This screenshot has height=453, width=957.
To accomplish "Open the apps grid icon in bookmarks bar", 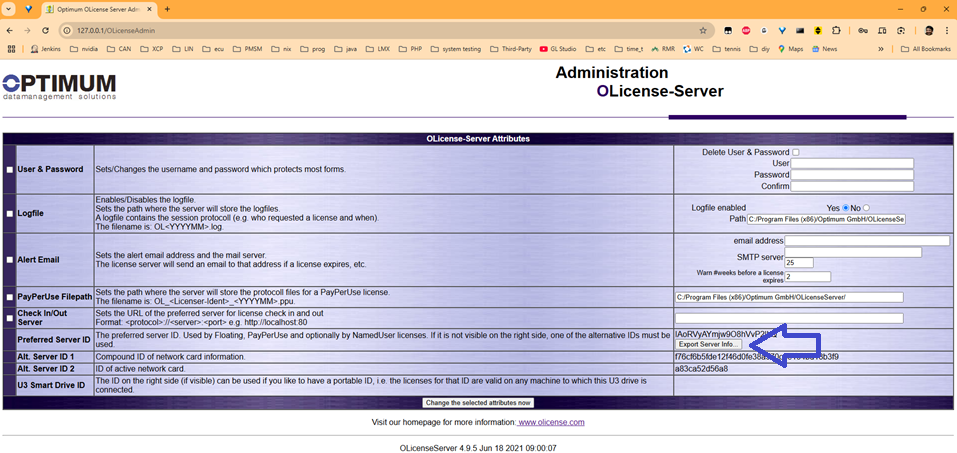I will point(10,49).
